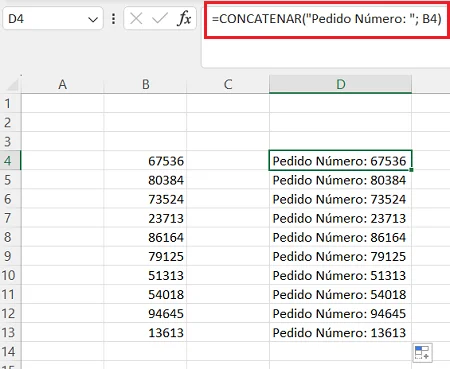Select cell Pedido Número: 13613
This screenshot has width=450, height=369.
[340, 332]
